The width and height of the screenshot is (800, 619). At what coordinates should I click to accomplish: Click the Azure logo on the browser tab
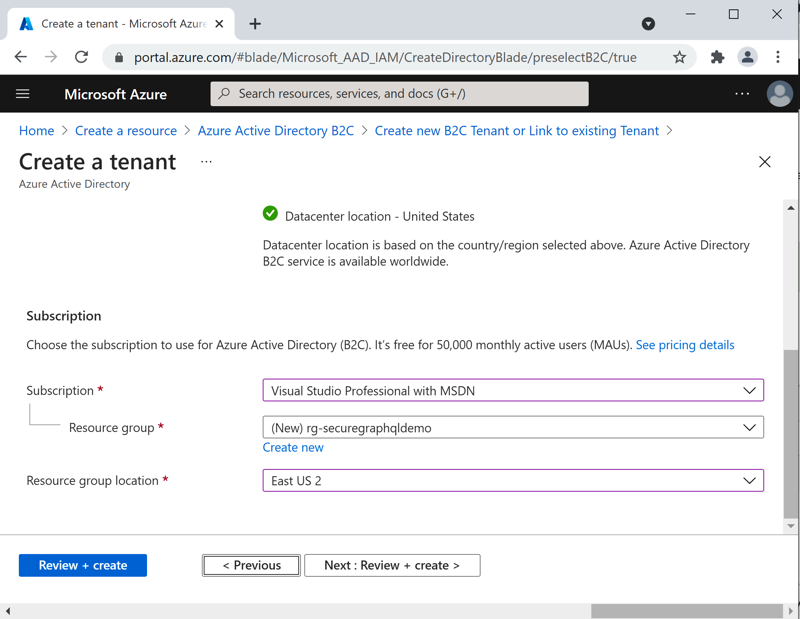27,24
